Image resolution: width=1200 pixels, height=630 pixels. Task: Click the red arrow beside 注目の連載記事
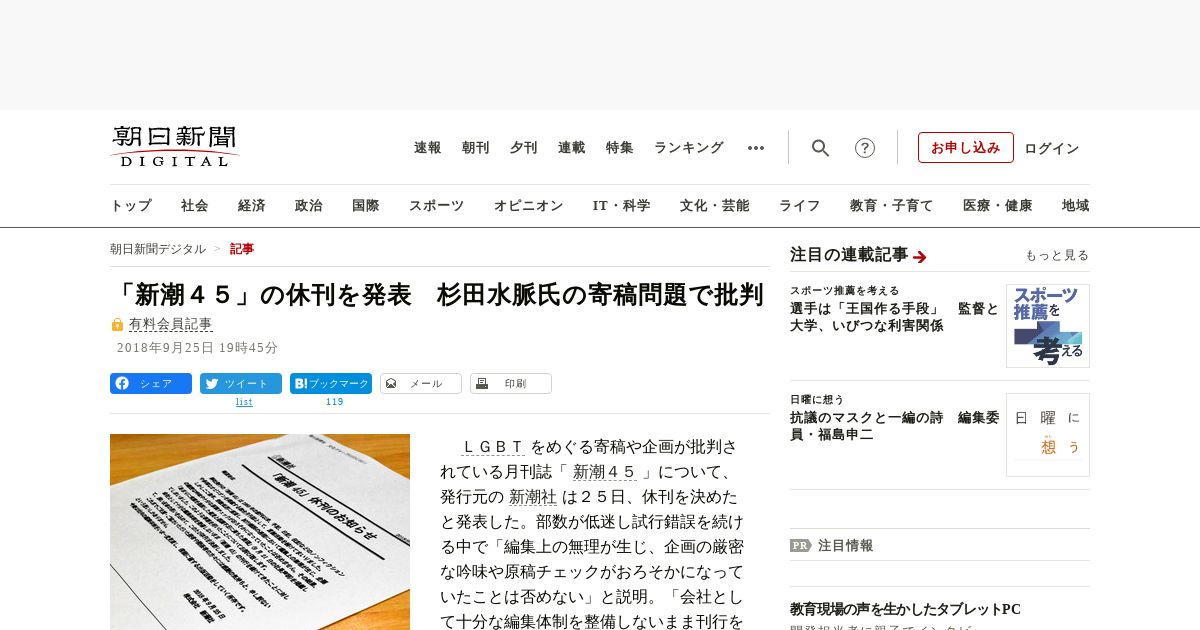pos(920,257)
